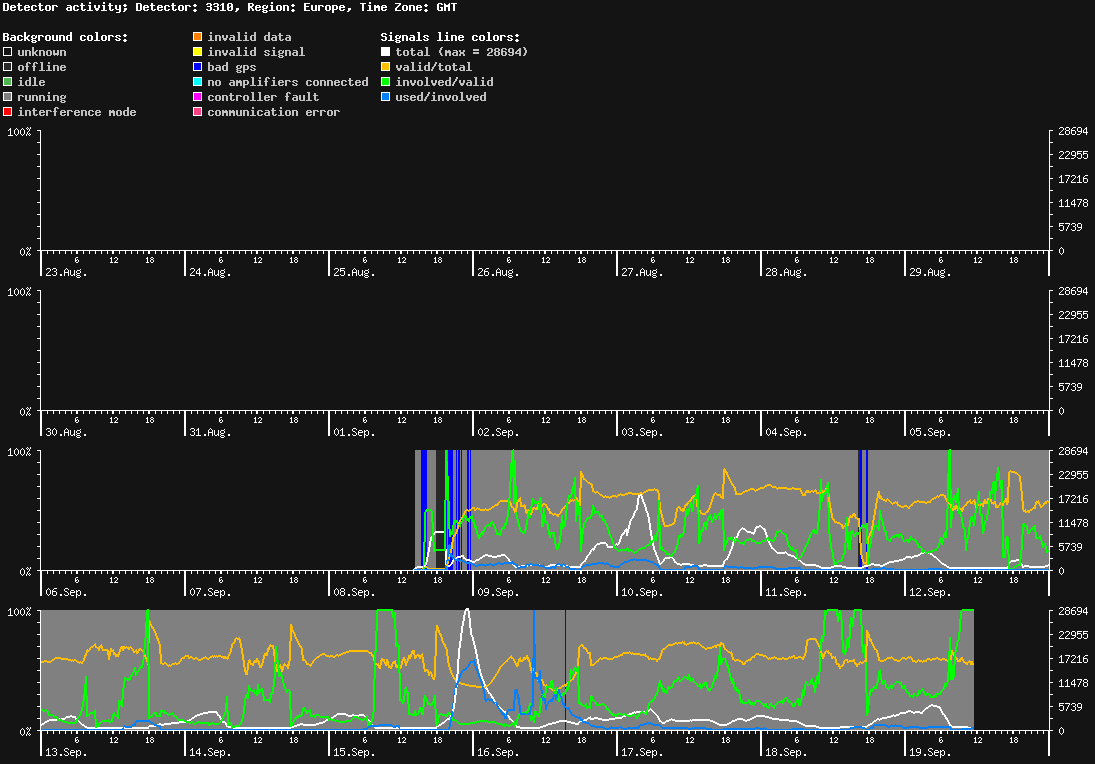Click the unknown background color swatch
The height and width of the screenshot is (764, 1095).
[8, 52]
